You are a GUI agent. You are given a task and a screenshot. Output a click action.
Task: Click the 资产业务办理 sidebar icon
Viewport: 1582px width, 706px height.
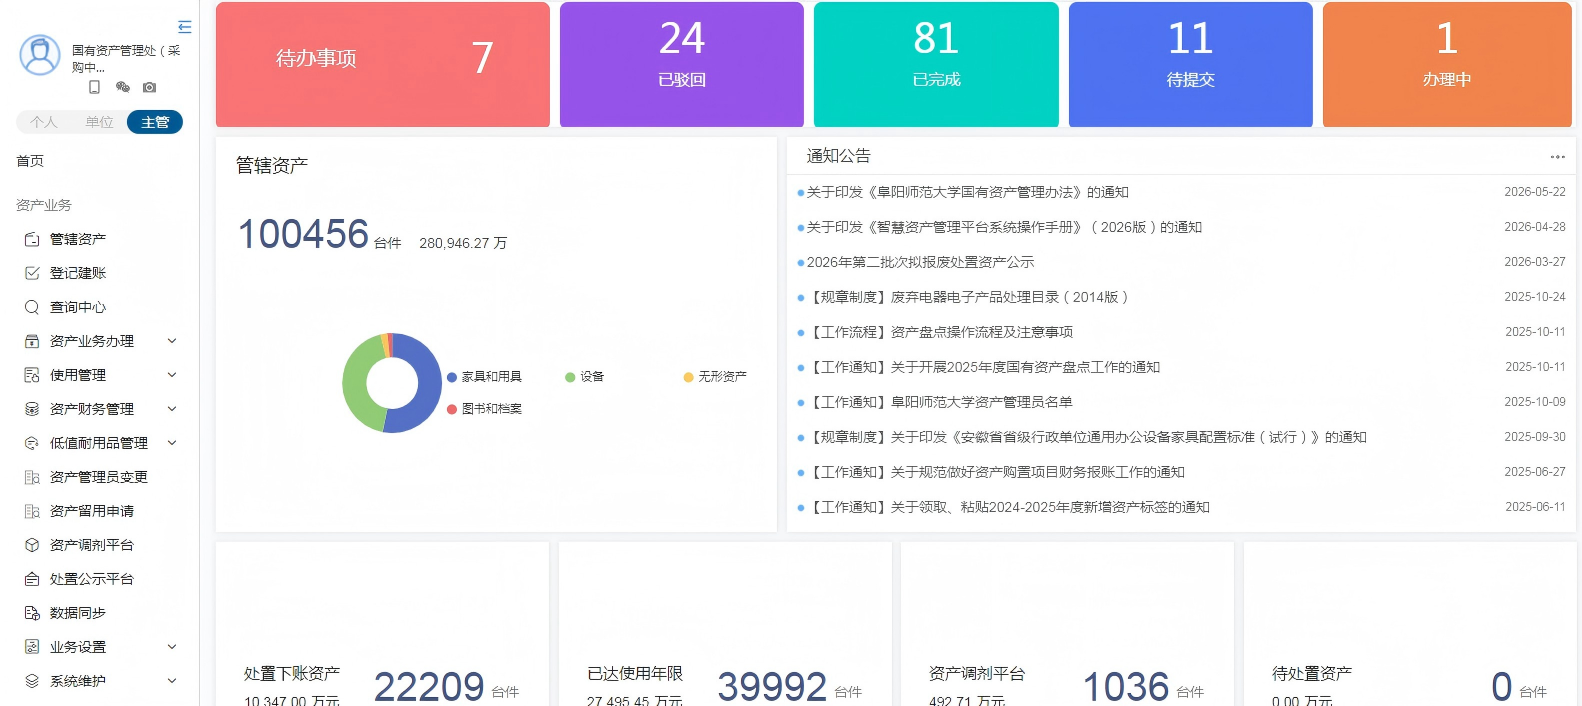tap(32, 341)
